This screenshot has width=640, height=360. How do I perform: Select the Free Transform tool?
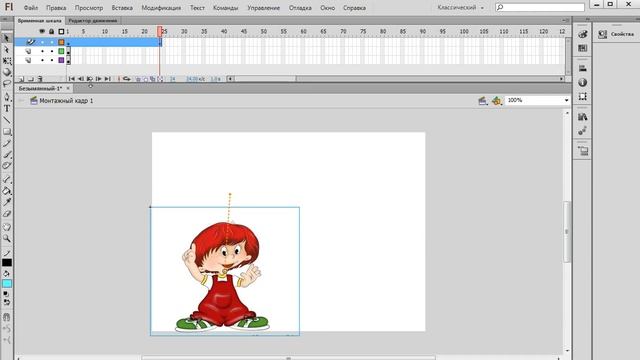click(7, 61)
